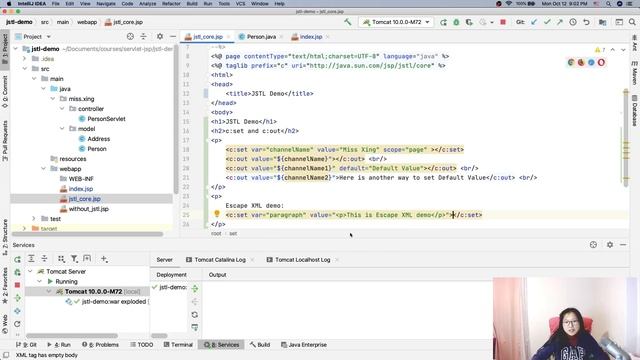Expand all services tree nodes icon
The image size is (640, 360).
click(31, 259)
